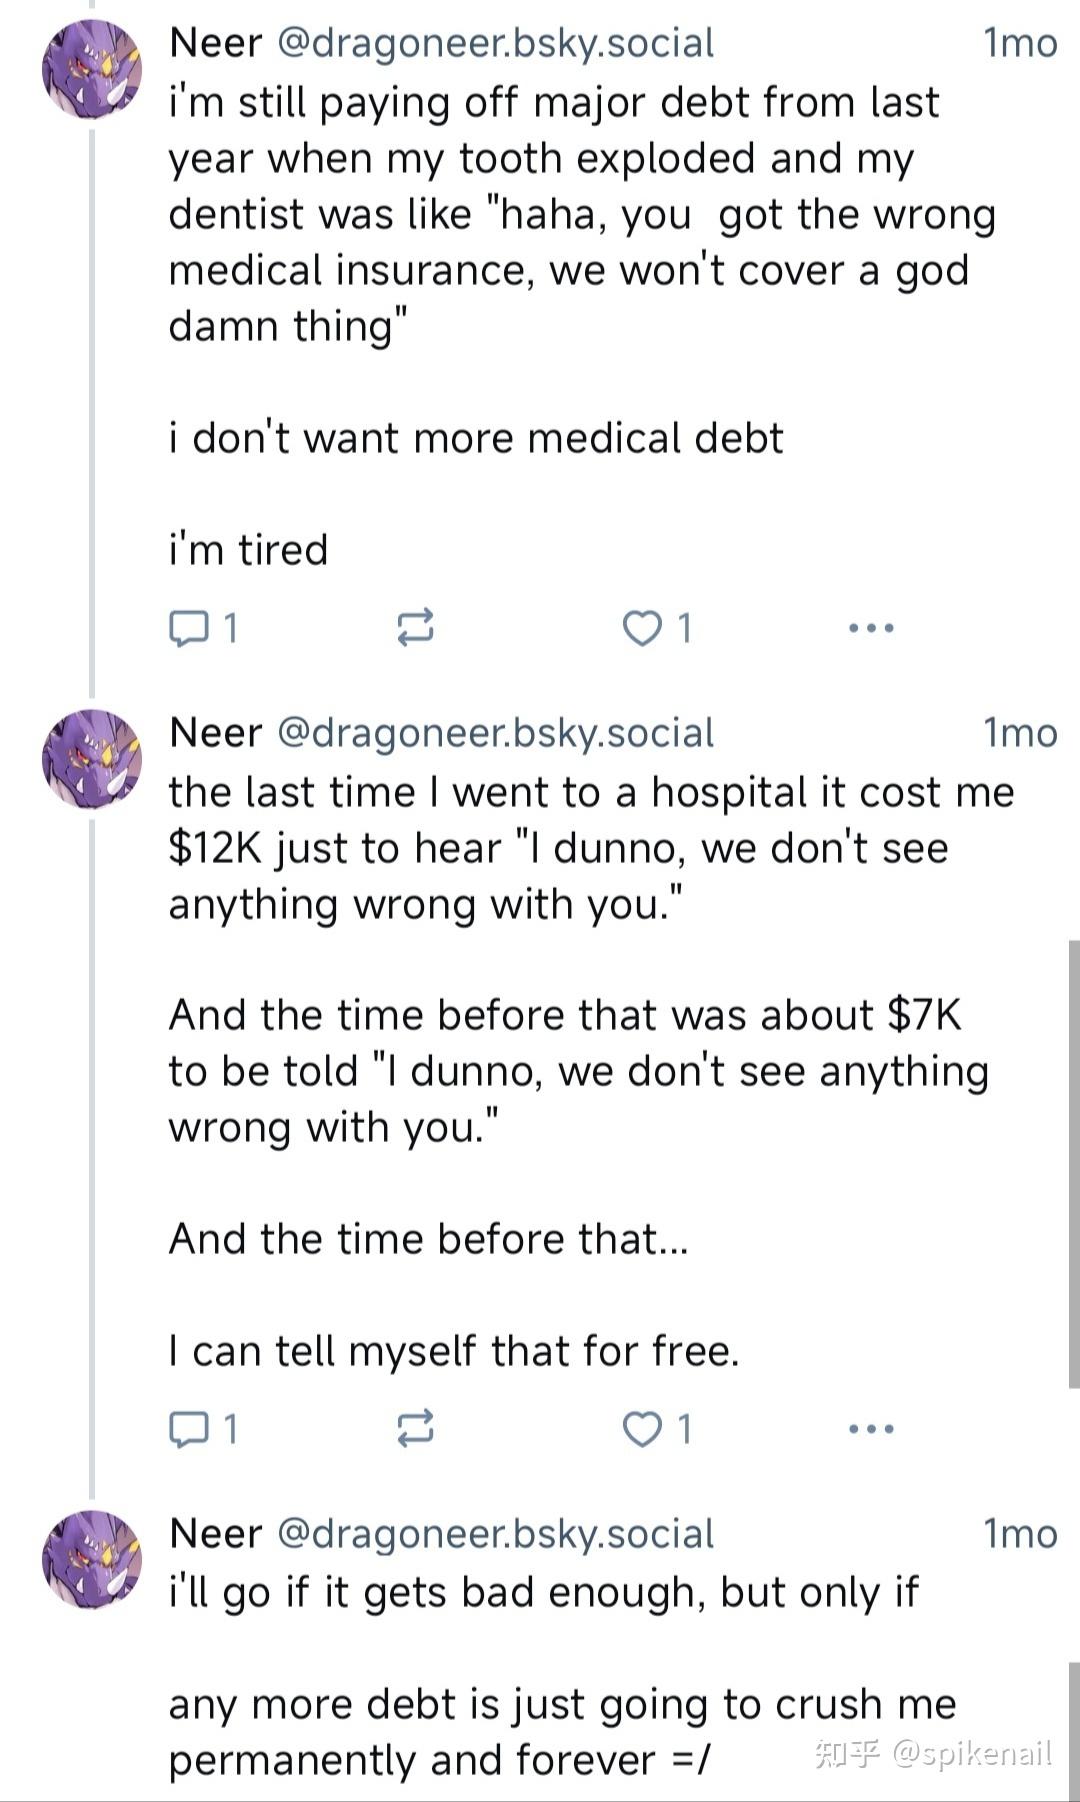The height and width of the screenshot is (1802, 1080).
Task: Click the scrollbar on right edge
Action: [x=1073, y=1160]
